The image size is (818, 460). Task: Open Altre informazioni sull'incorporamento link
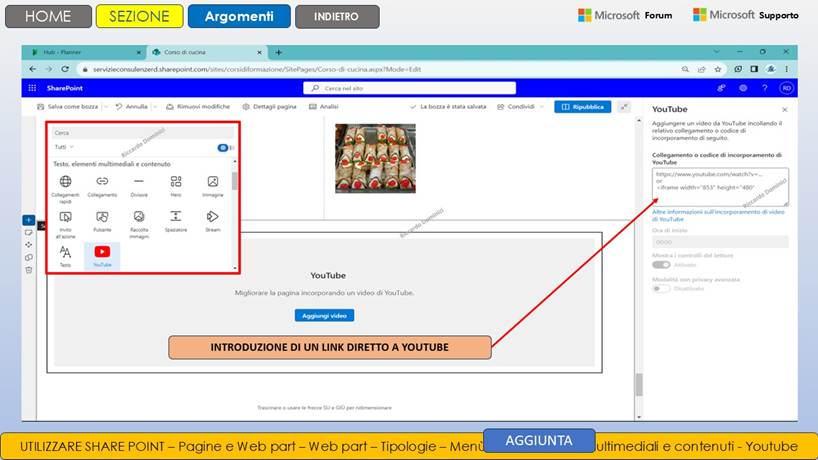[x=718, y=215]
